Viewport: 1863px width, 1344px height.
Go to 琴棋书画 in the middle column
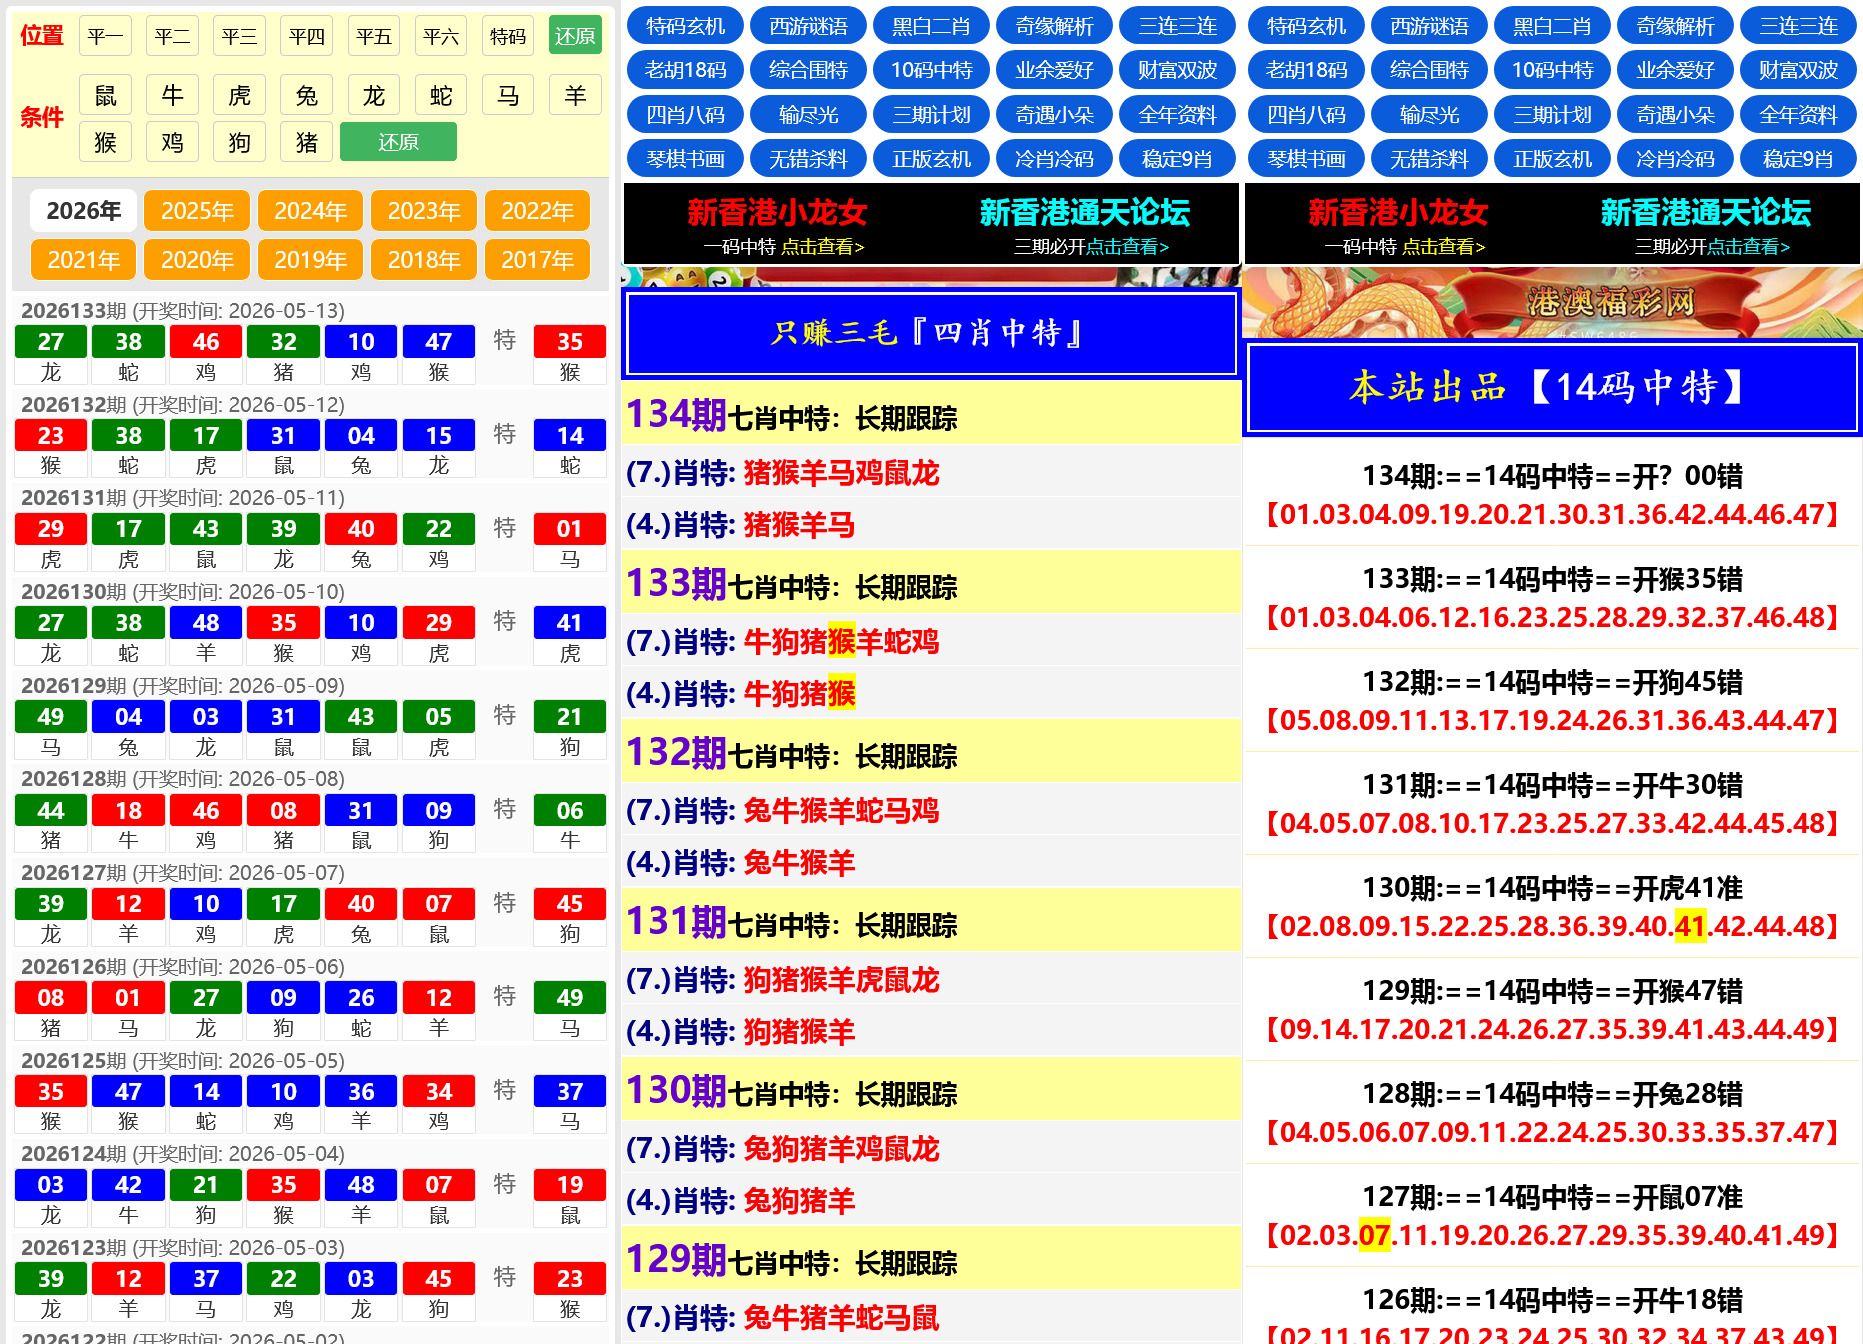click(685, 159)
